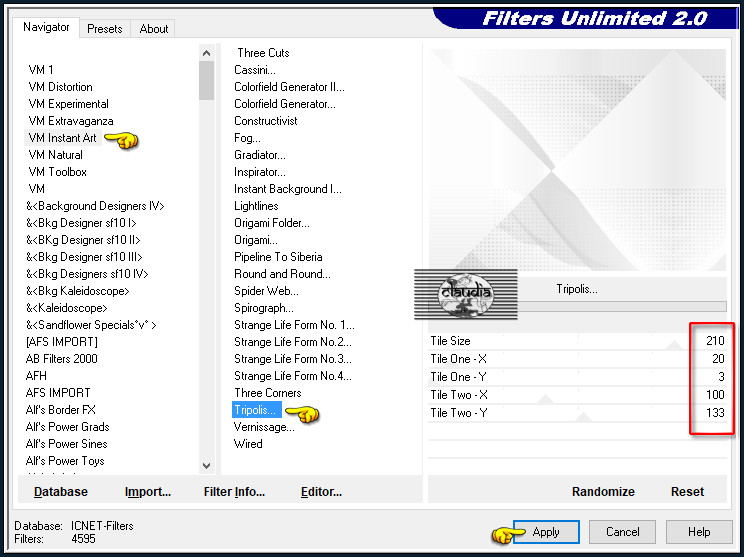This screenshot has height=557, width=744.
Task: Choose Round and Round... filter
Action: click(282, 274)
